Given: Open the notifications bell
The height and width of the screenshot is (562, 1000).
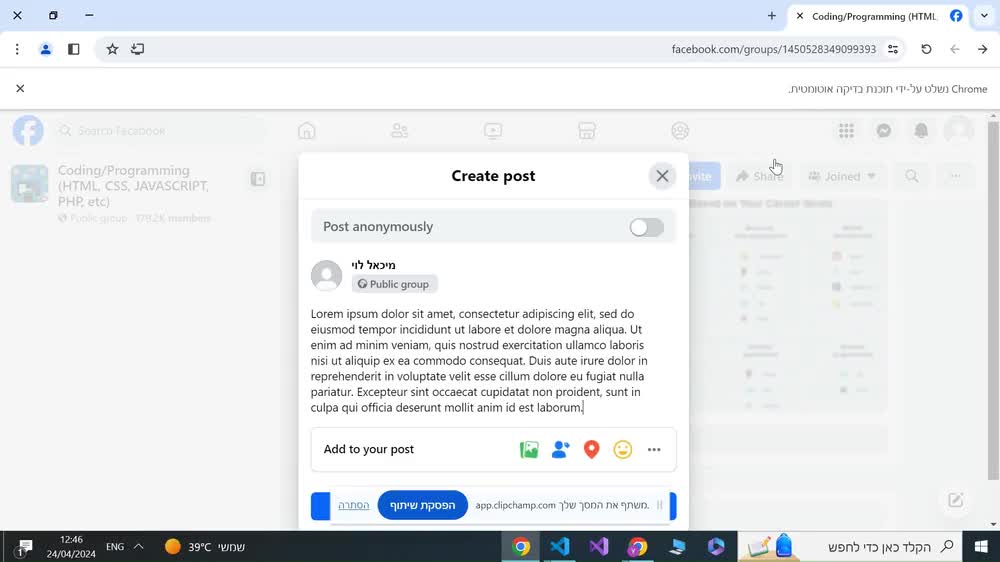Looking at the screenshot, I should 921,131.
